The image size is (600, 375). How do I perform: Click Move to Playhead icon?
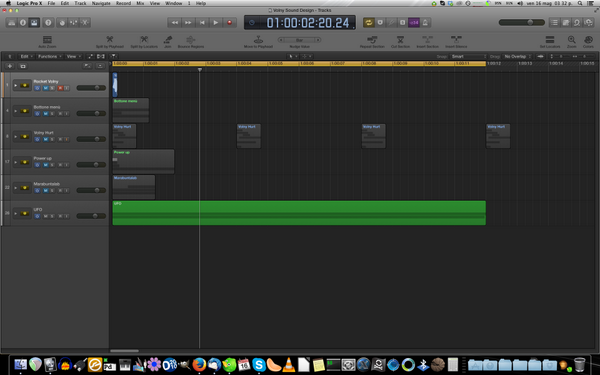click(258, 39)
